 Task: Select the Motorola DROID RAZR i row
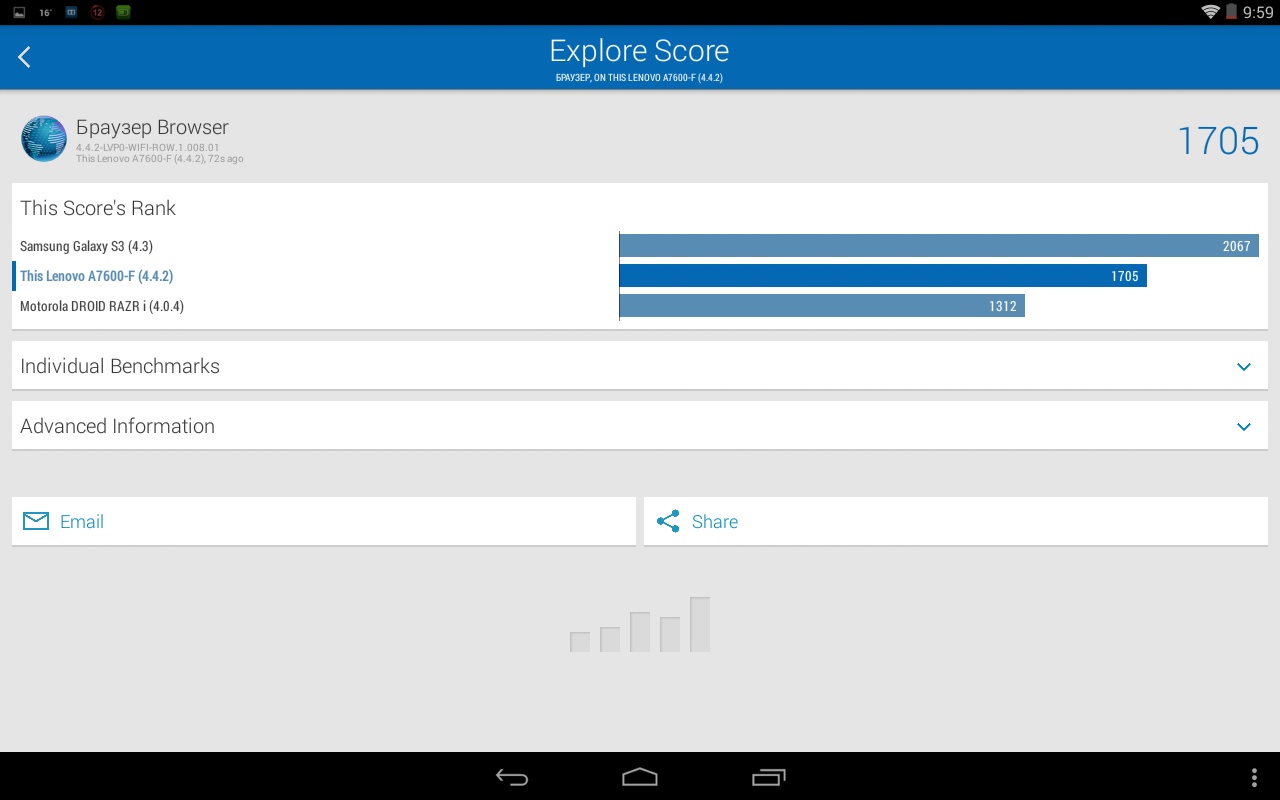coord(102,306)
